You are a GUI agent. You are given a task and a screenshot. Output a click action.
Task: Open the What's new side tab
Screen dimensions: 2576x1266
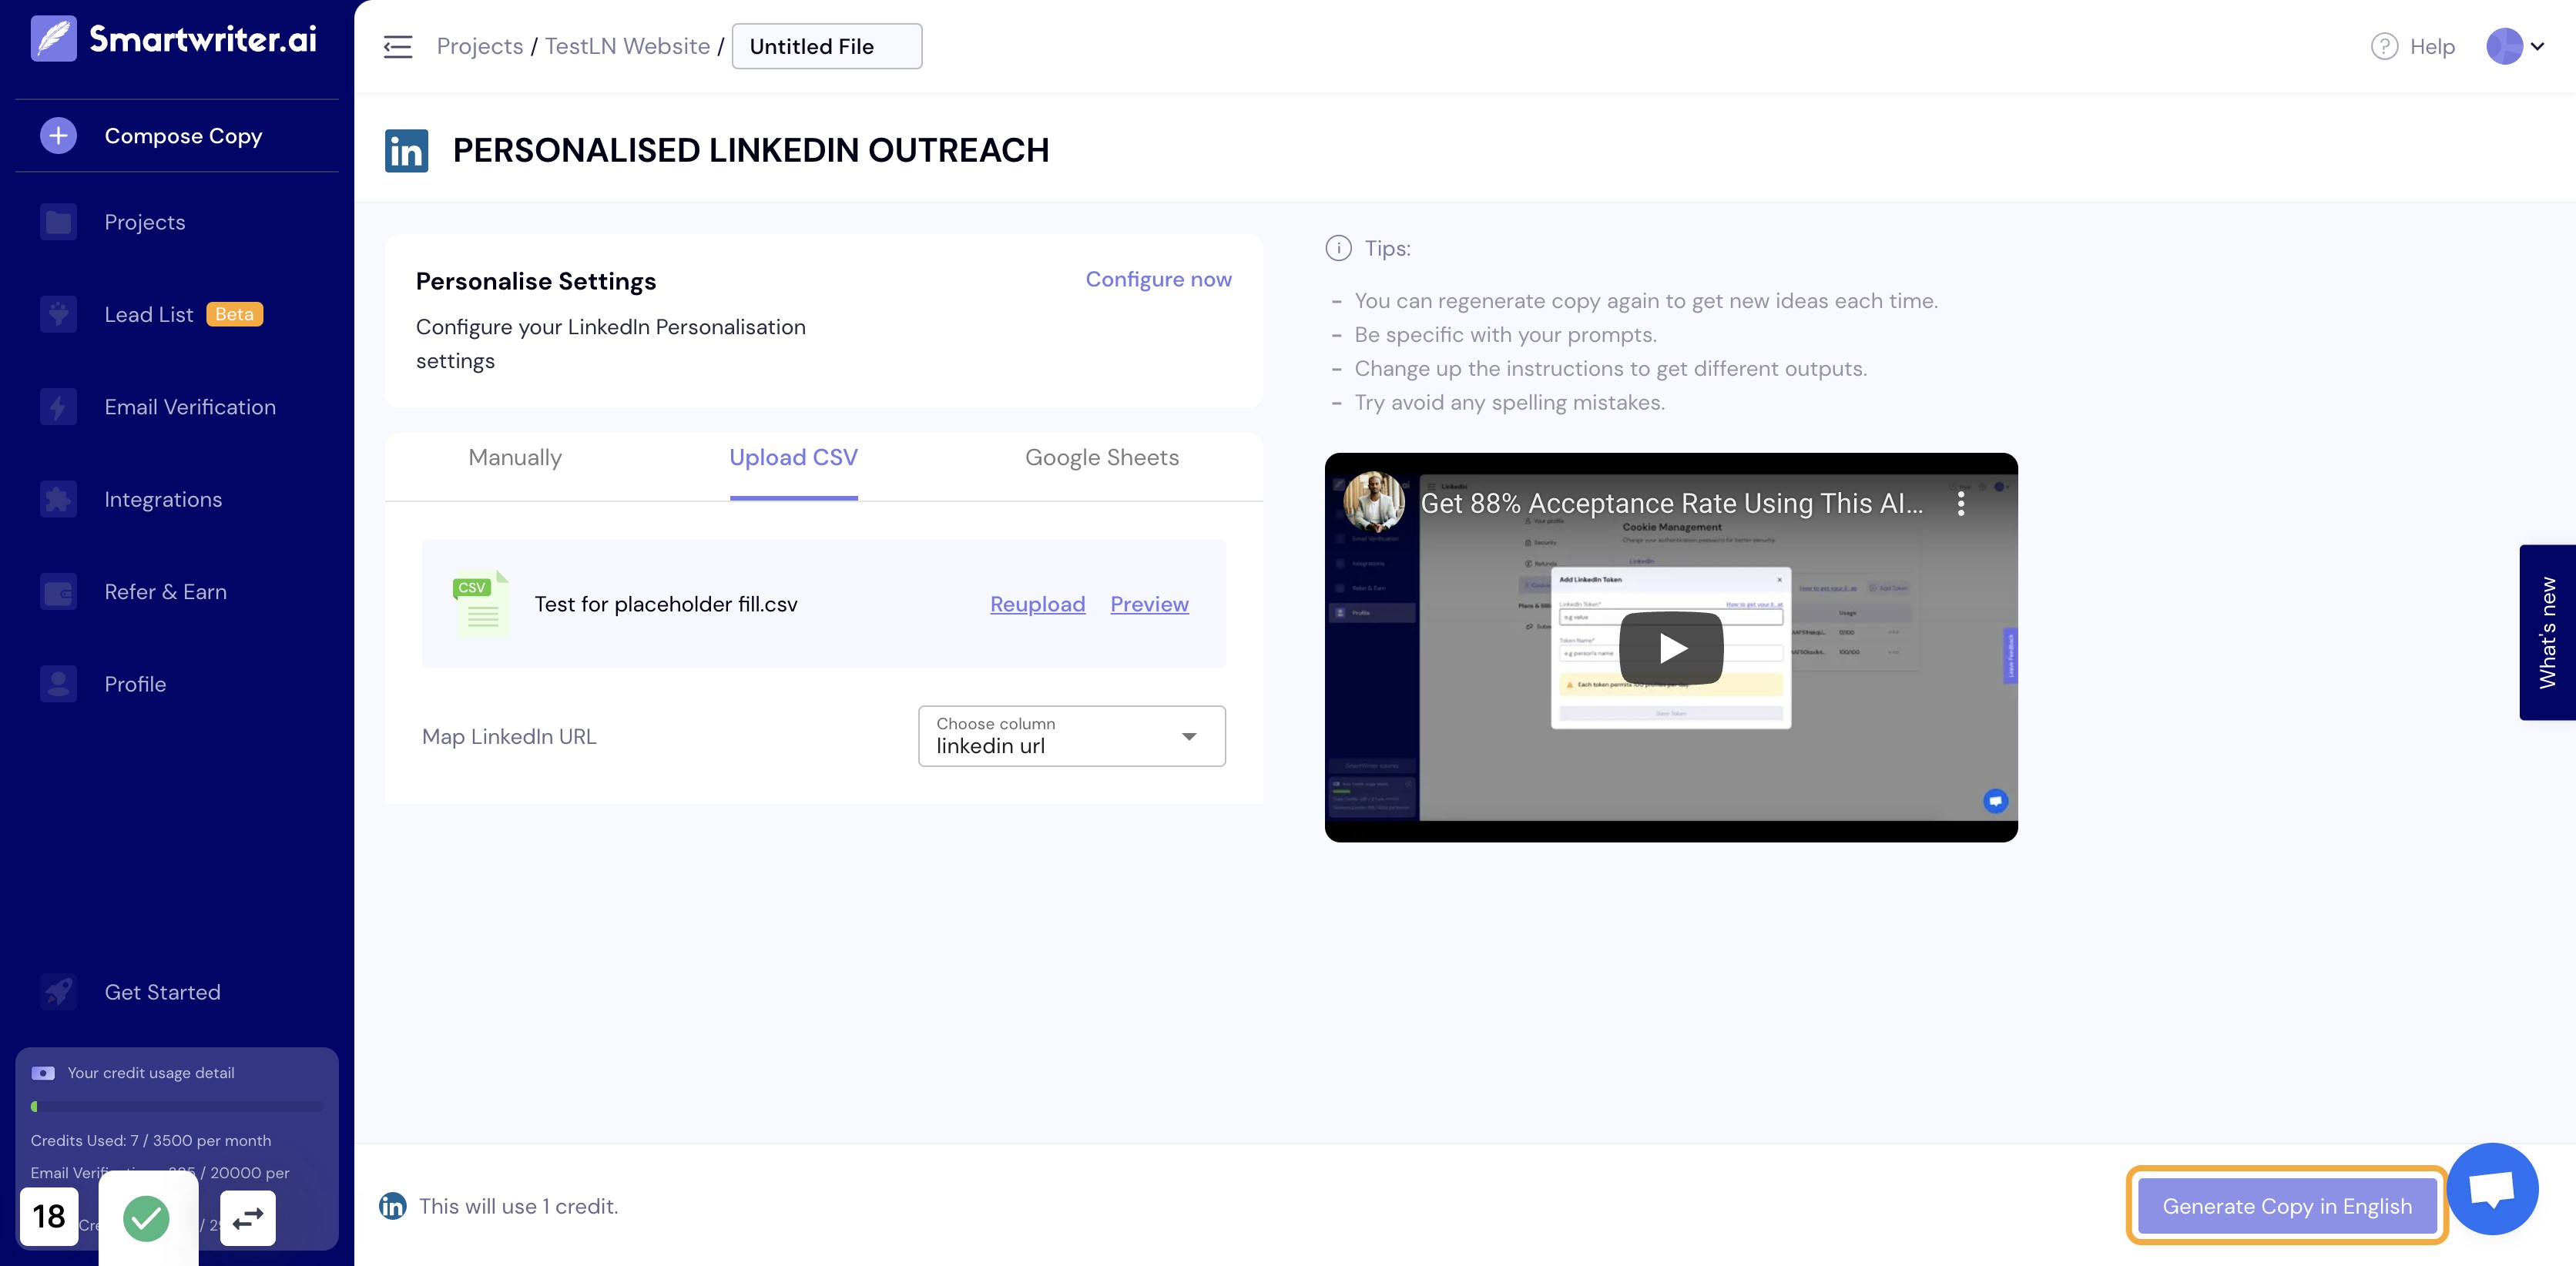pos(2547,632)
